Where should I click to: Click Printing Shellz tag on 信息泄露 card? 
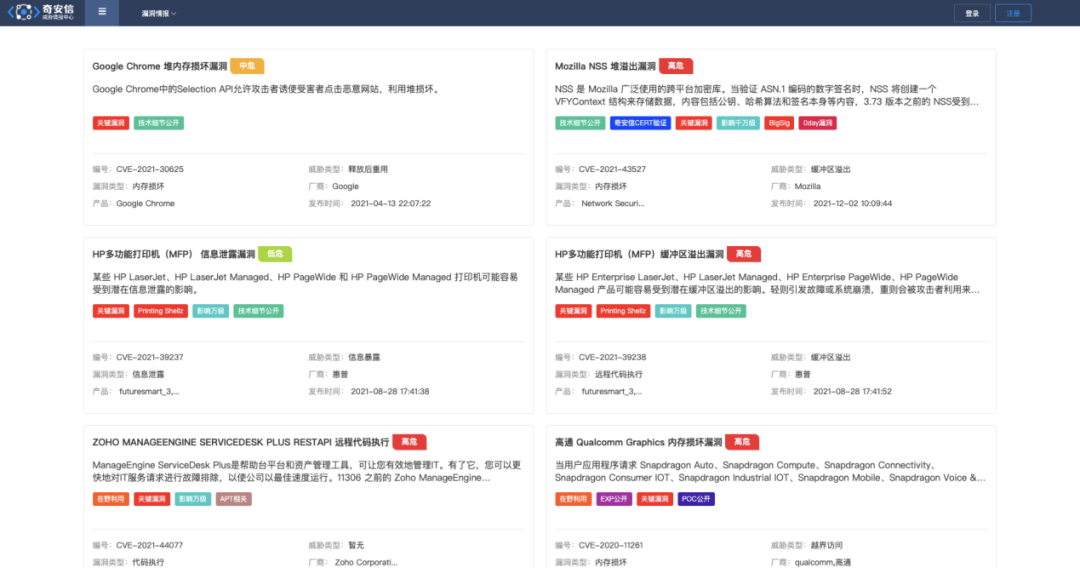point(160,311)
